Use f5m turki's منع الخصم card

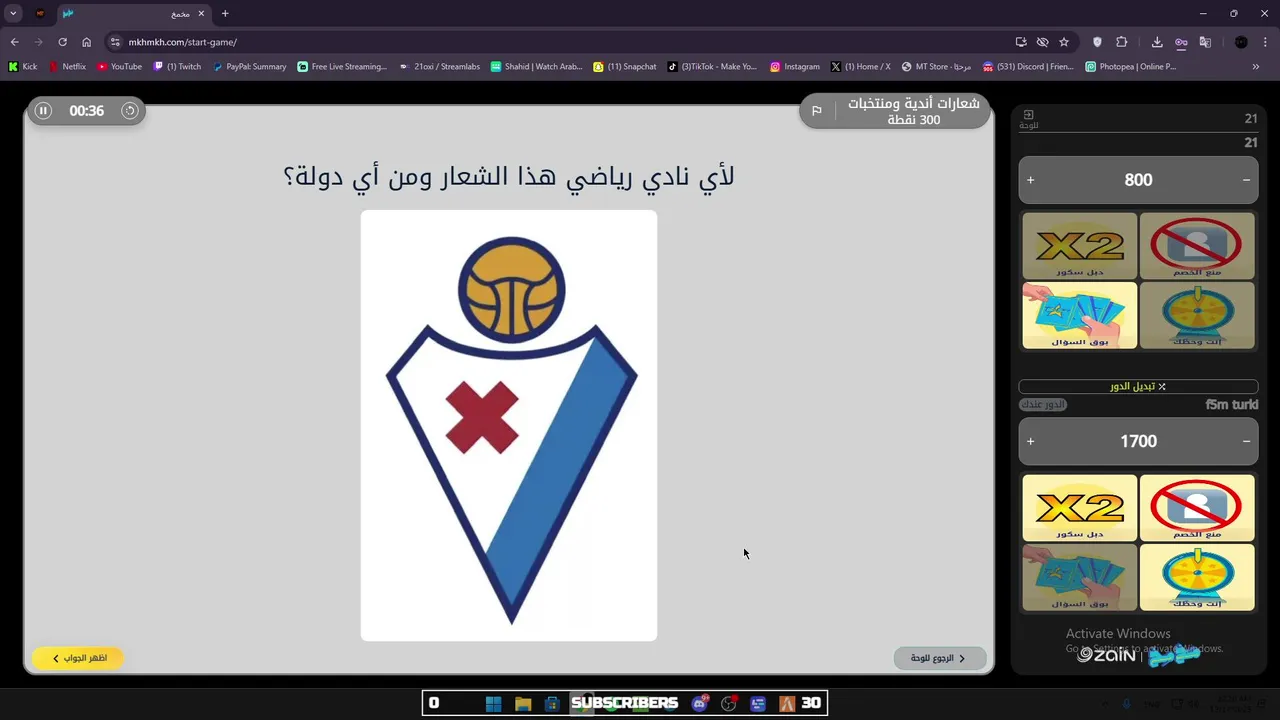click(x=1196, y=508)
